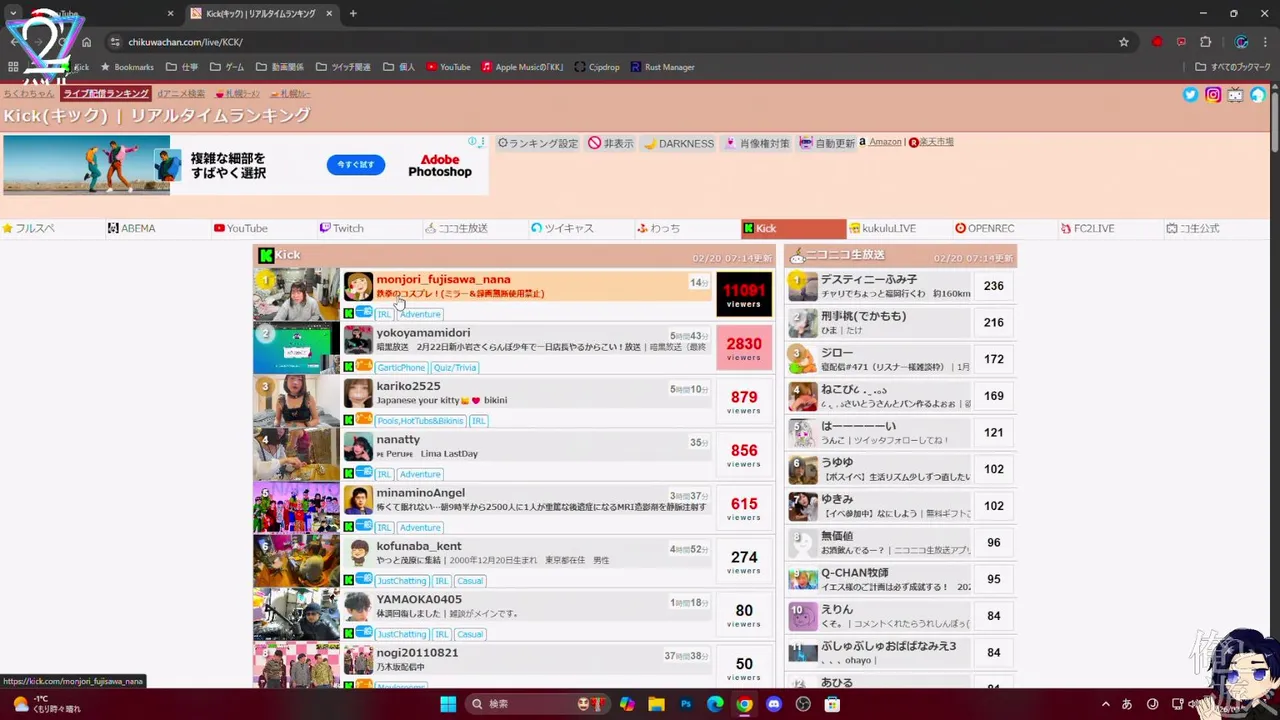Open ゲーム bookmarks folder
1280x720 pixels.
(227, 67)
